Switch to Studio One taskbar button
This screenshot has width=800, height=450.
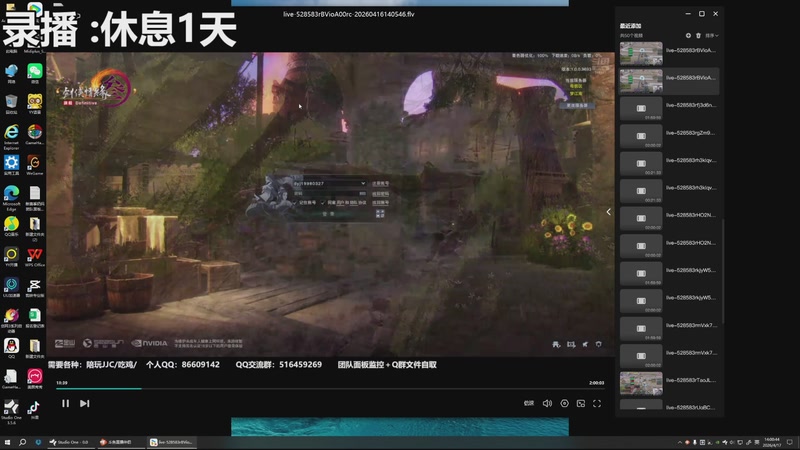pyautogui.click(x=69, y=442)
